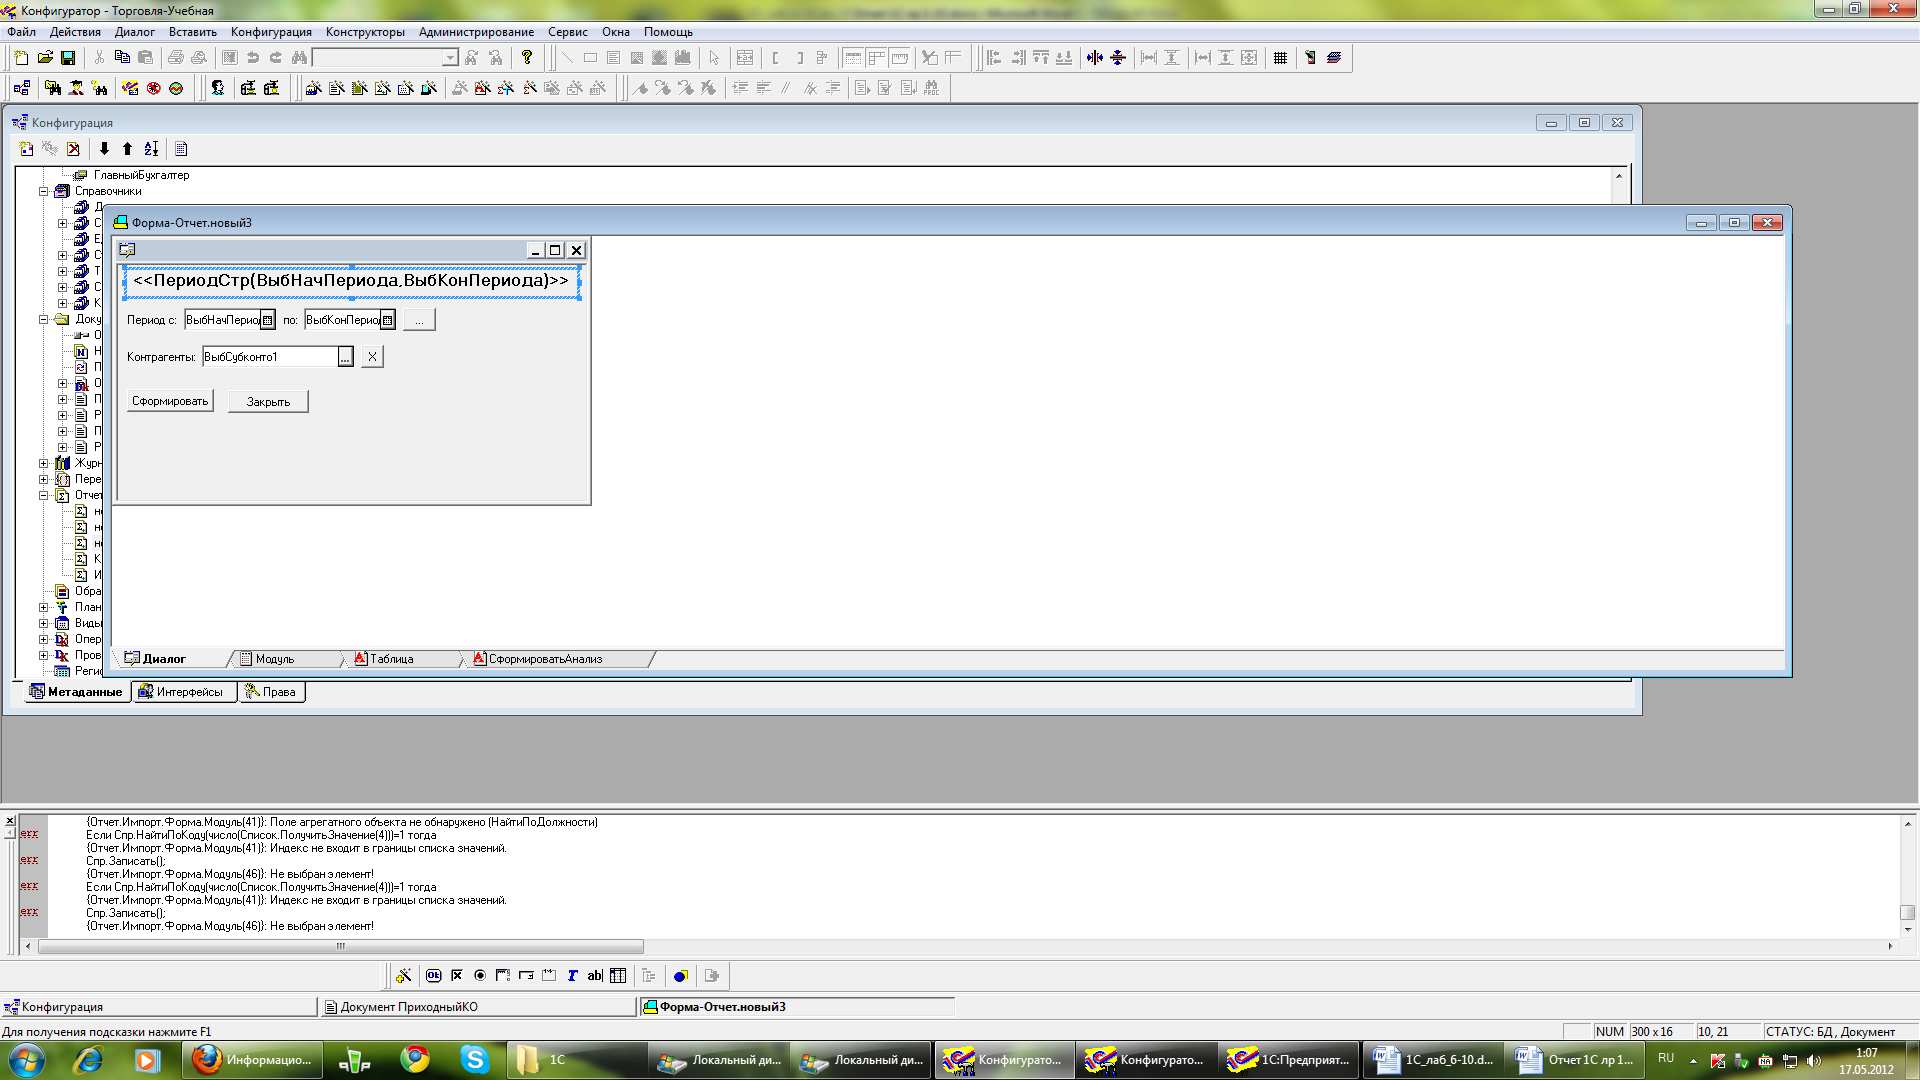Click the calendar icon of ВыбКонПериода field
The height and width of the screenshot is (1080, 1920).
[x=388, y=320]
